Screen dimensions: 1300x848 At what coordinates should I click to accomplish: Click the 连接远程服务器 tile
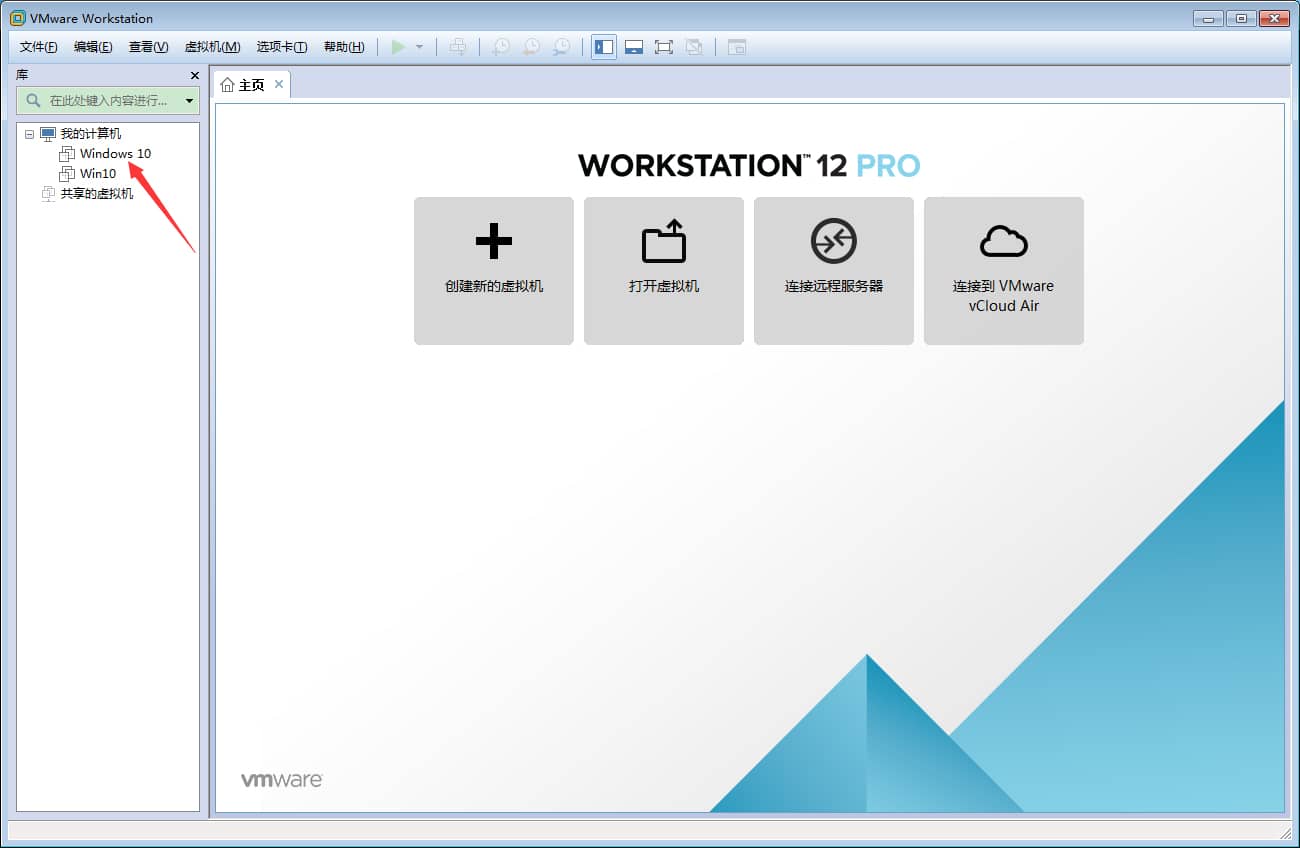(x=834, y=271)
